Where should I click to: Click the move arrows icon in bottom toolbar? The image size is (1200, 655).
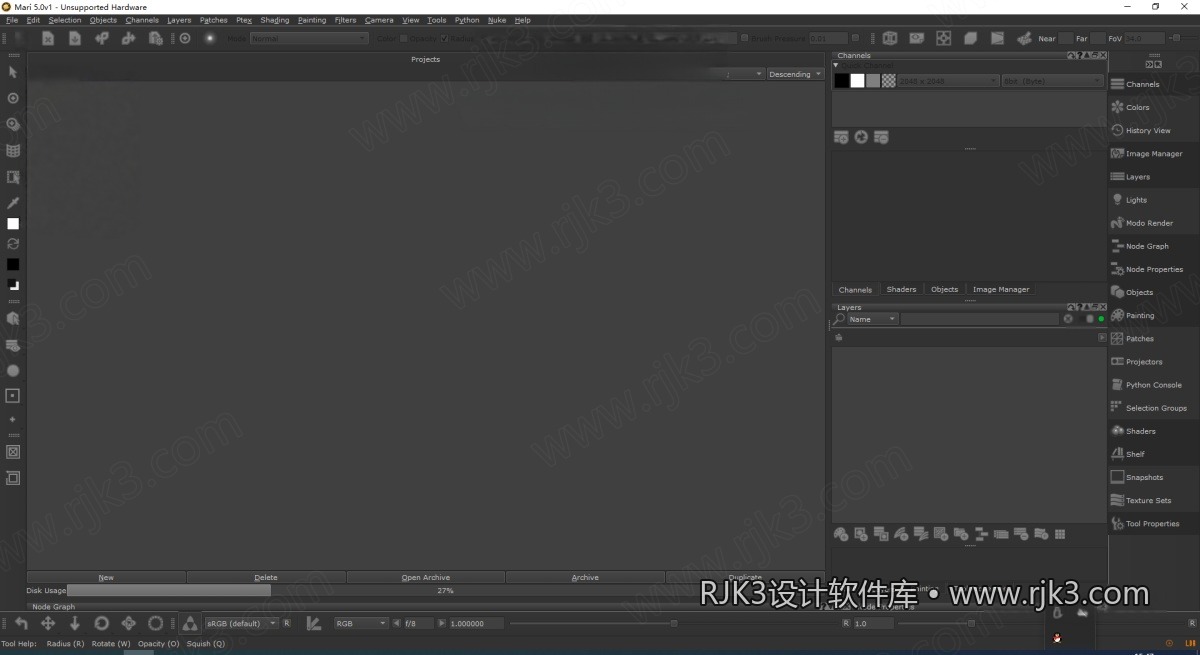pyautogui.click(x=47, y=623)
